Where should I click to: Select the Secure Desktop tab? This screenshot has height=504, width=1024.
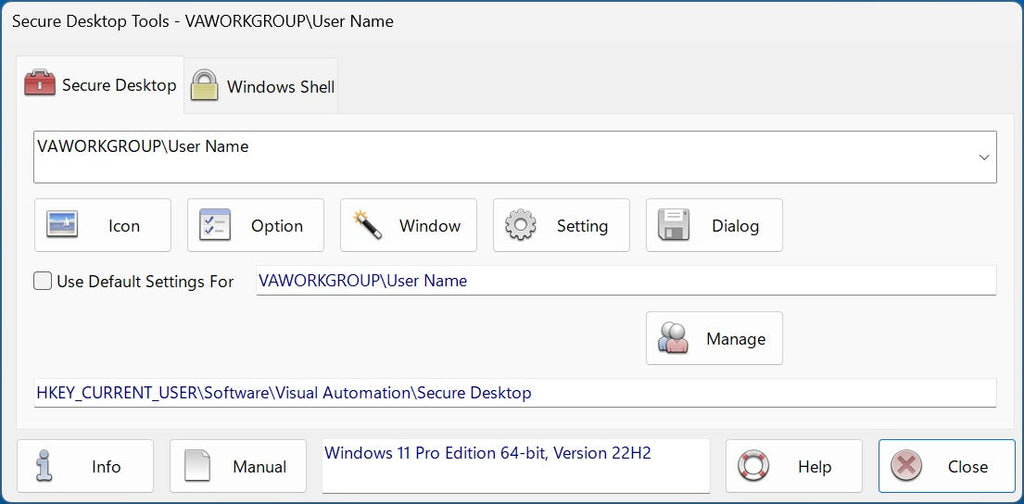(x=118, y=85)
